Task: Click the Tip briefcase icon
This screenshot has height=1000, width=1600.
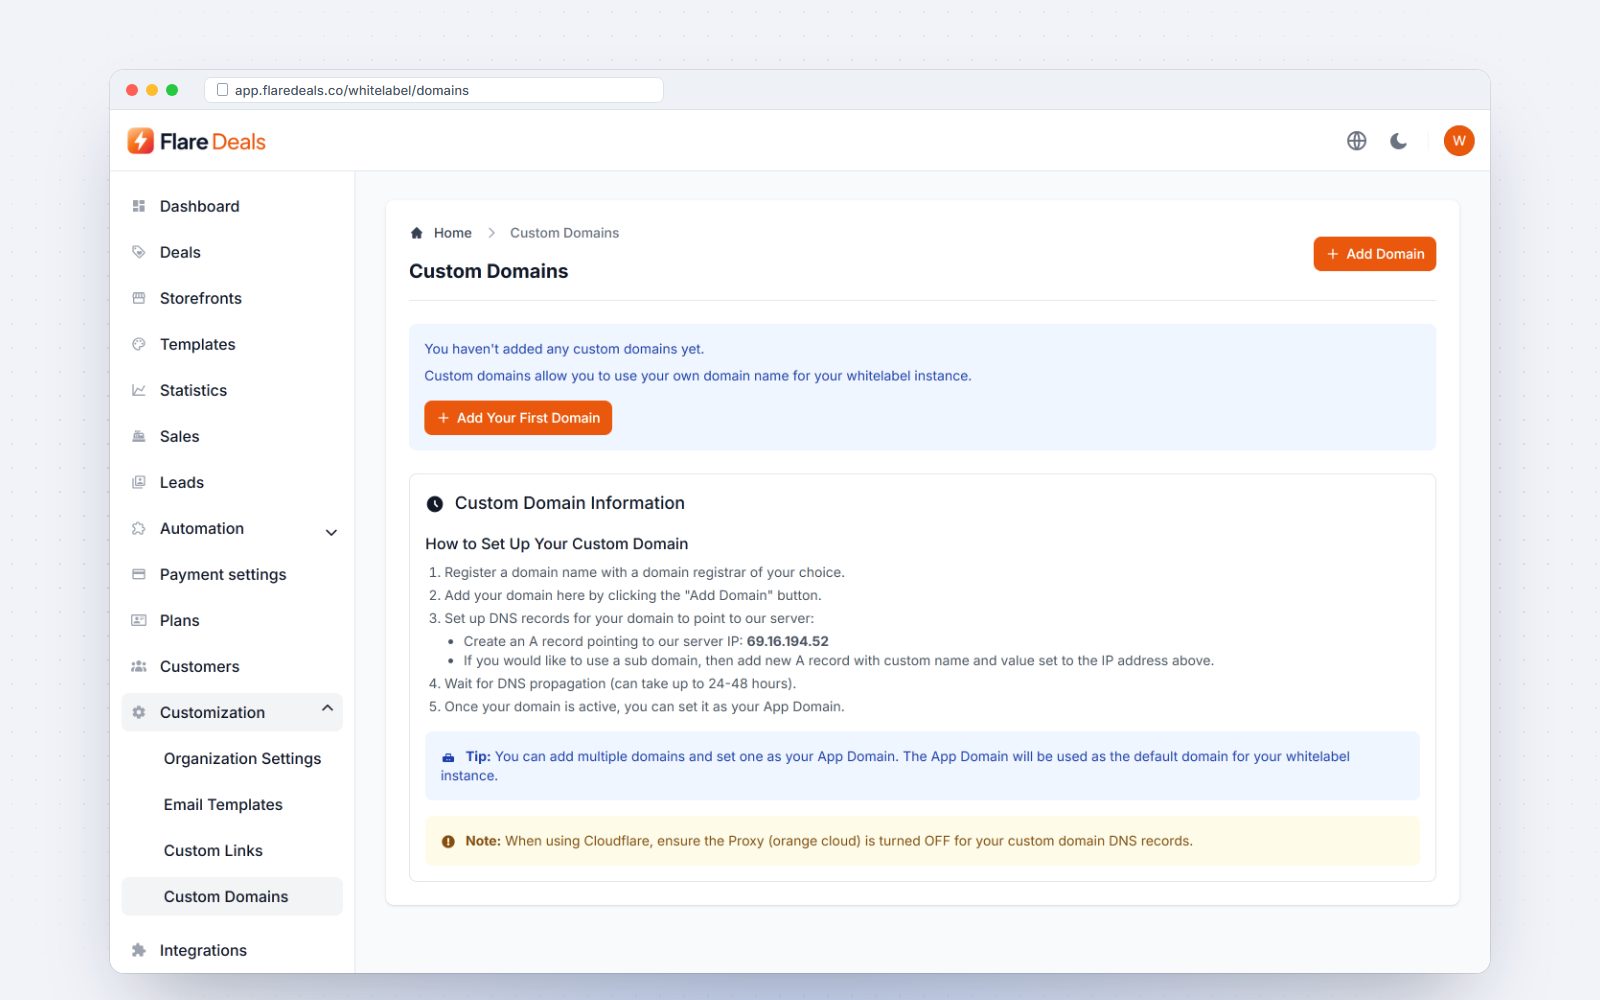Action: click(448, 757)
